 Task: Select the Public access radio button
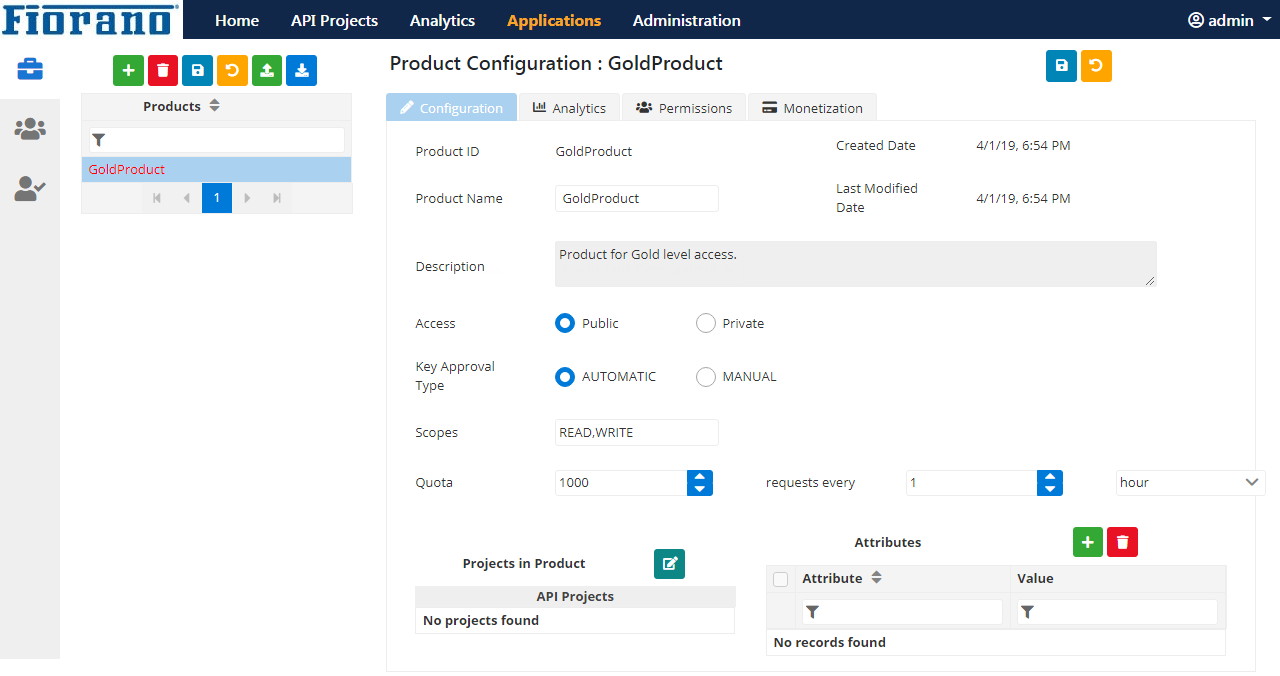click(565, 323)
